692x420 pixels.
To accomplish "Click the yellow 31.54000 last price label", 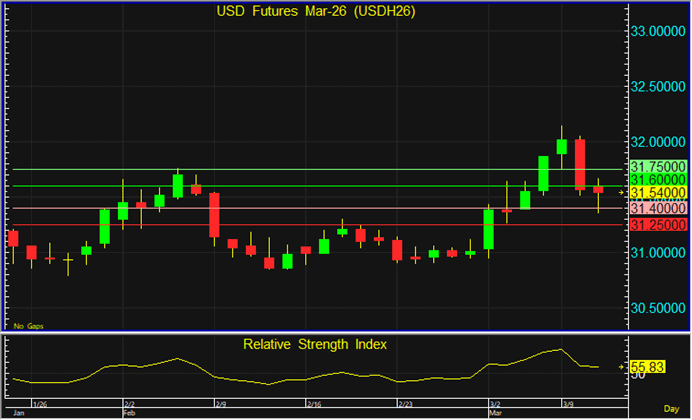I will pos(657,192).
